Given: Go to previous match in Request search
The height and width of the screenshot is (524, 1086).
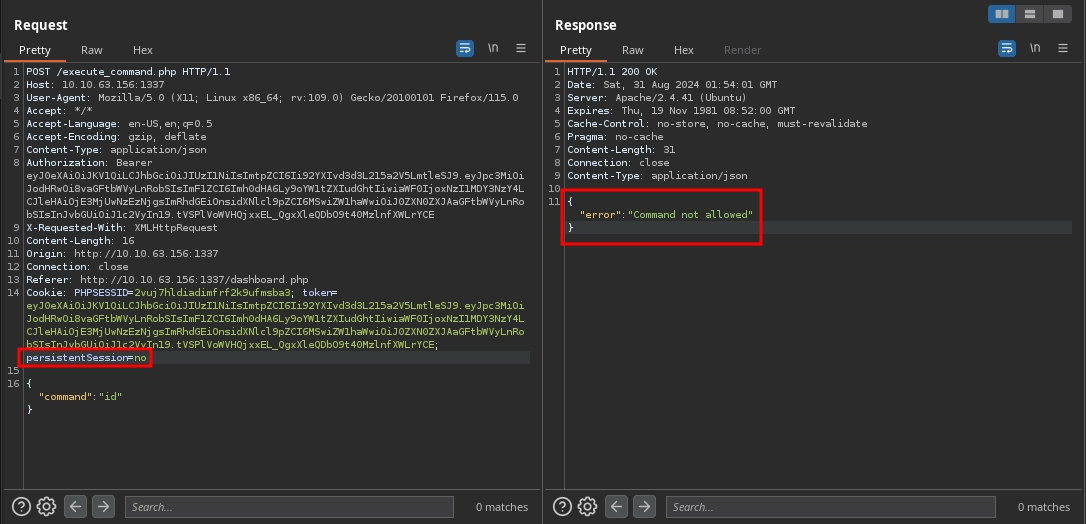Looking at the screenshot, I should point(76,507).
